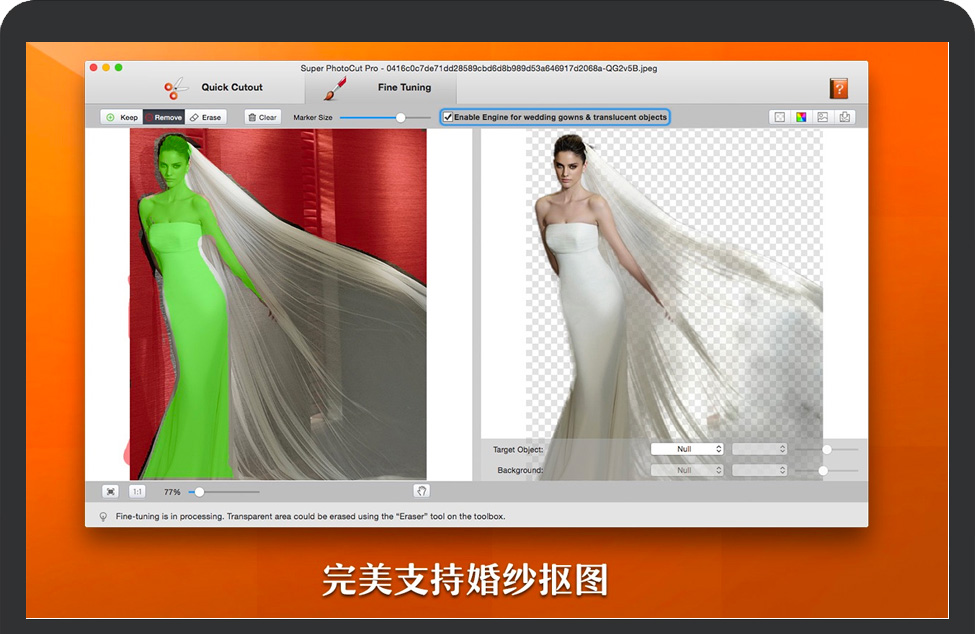Select the Fine Tuning tab
Screen dimensions: 975x634
(389, 88)
